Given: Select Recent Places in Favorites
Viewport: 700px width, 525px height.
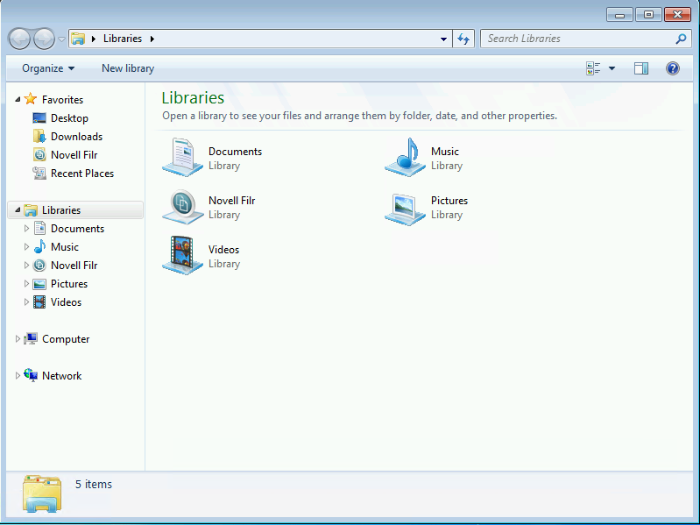Looking at the screenshot, I should [82, 174].
